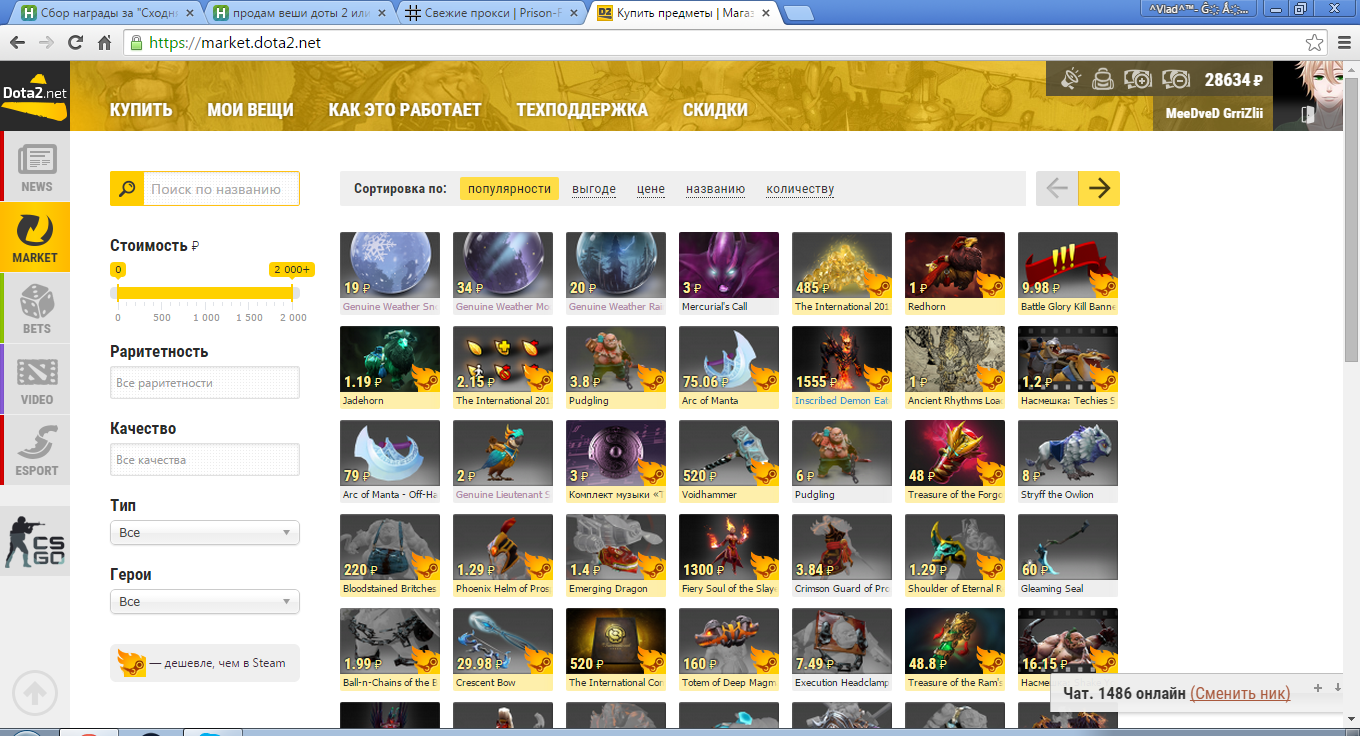
Task: Sort by названию
Action: click(x=715, y=188)
